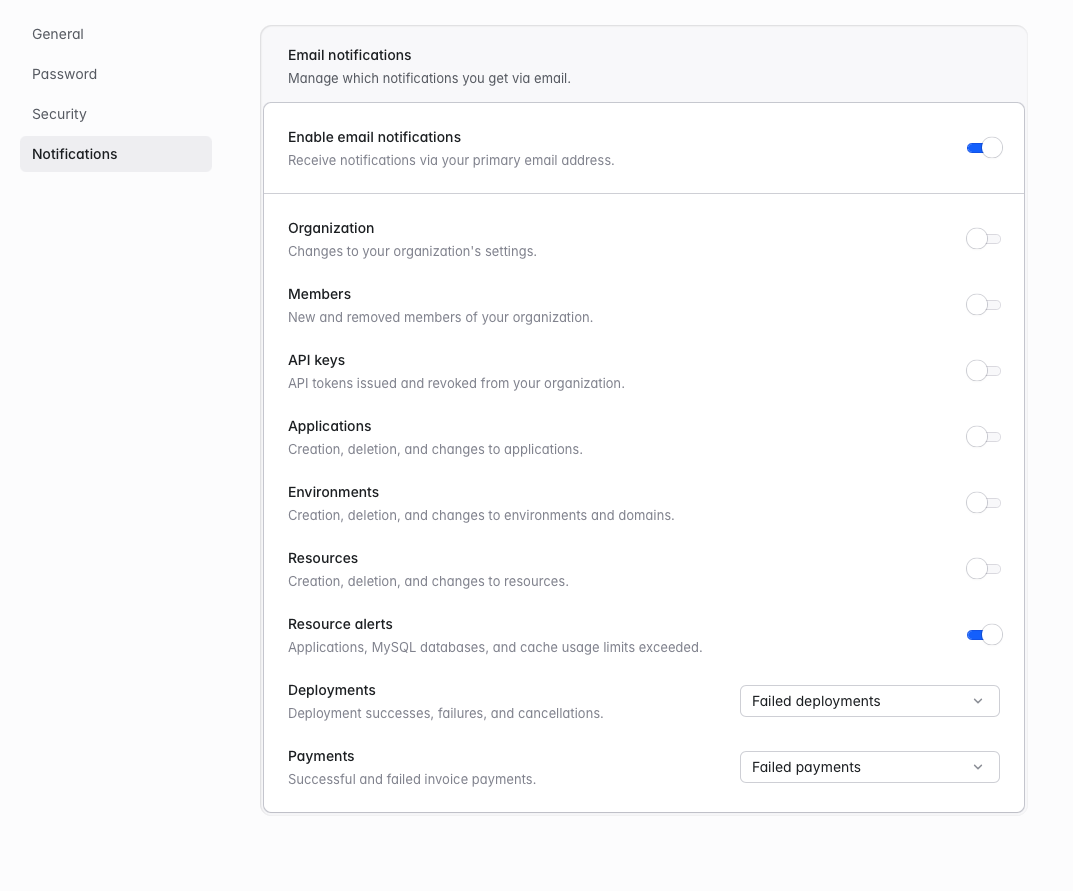1073x891 pixels.
Task: Disable Resource alerts toggle
Action: [x=984, y=635]
